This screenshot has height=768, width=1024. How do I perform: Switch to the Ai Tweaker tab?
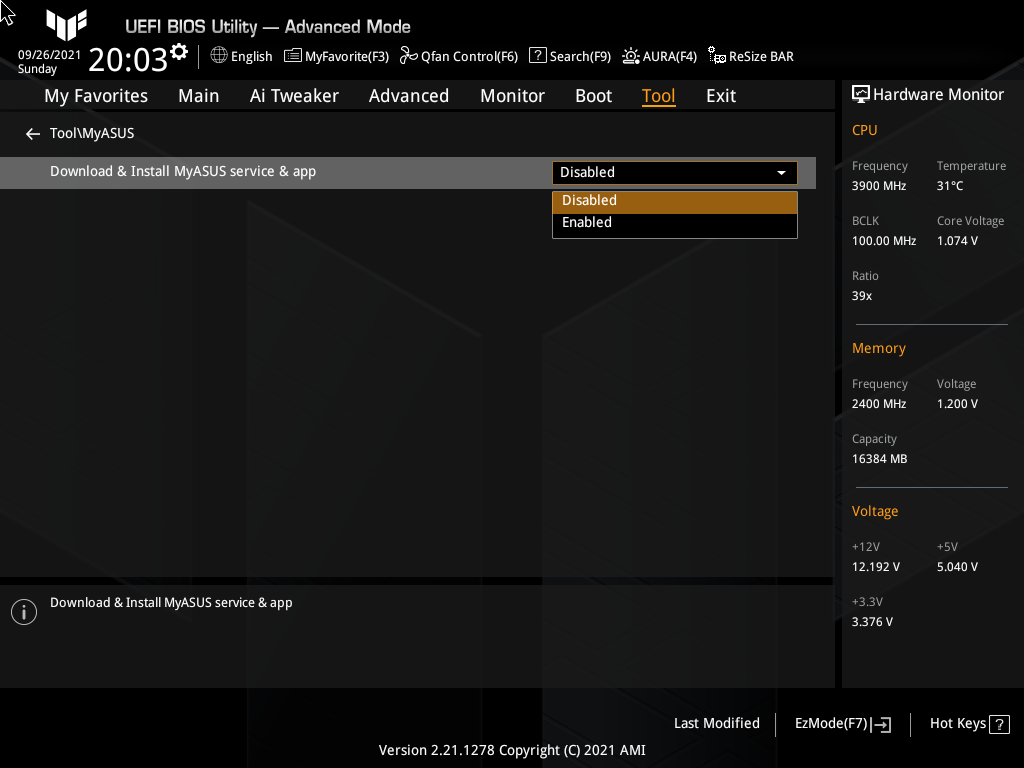294,95
